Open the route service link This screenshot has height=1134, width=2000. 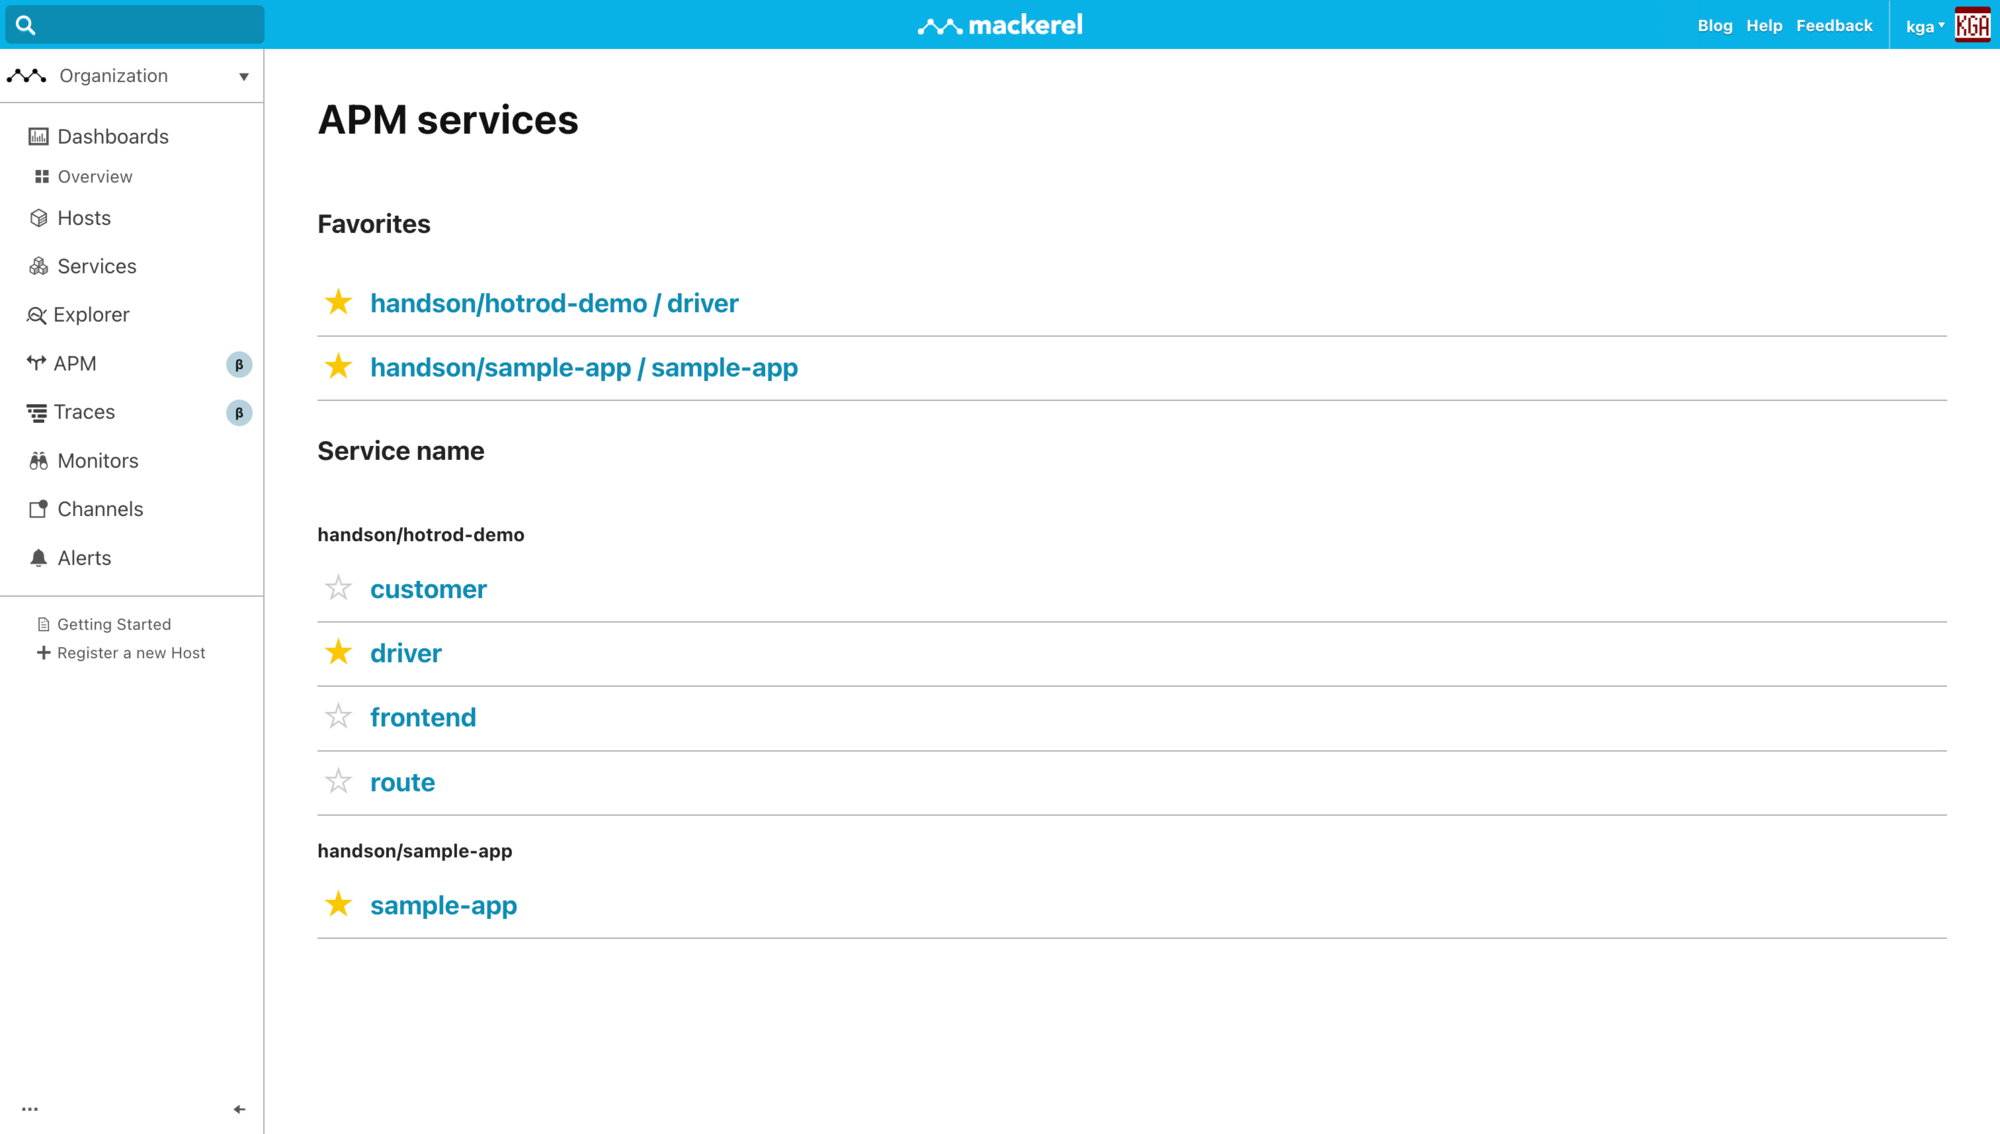point(402,782)
